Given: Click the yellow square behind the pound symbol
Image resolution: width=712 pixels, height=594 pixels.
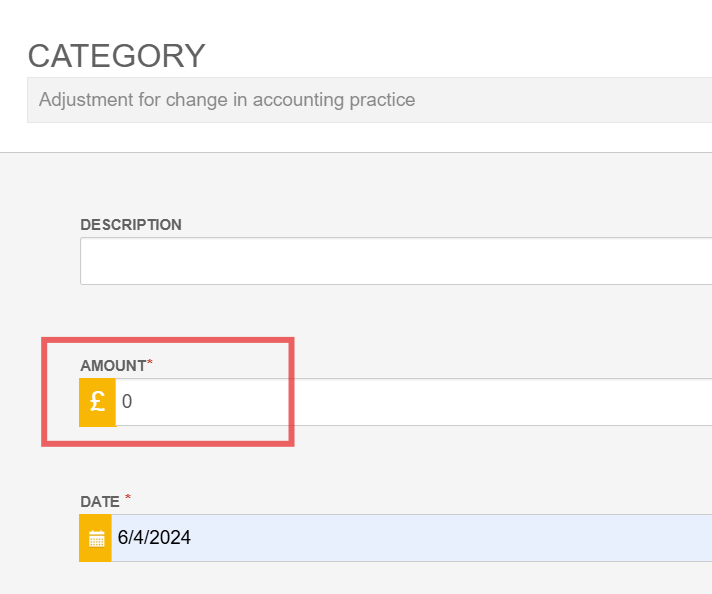Looking at the screenshot, I should click(x=97, y=402).
